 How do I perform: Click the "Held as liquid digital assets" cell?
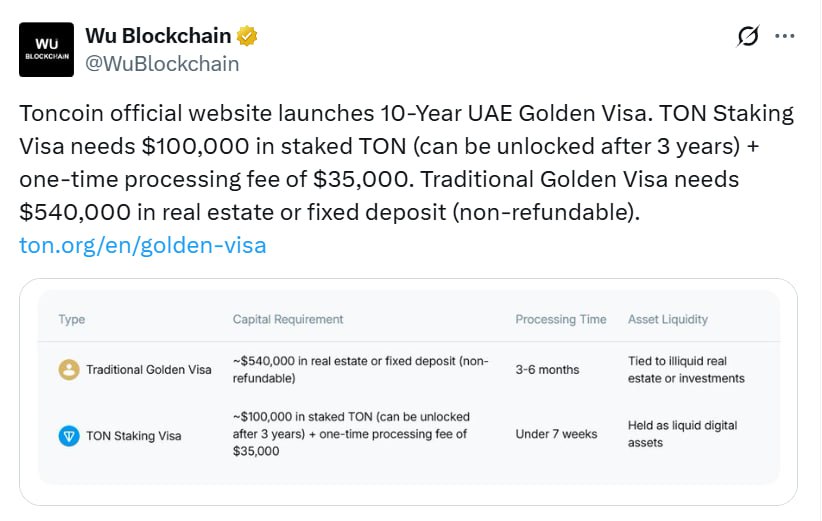(x=683, y=434)
